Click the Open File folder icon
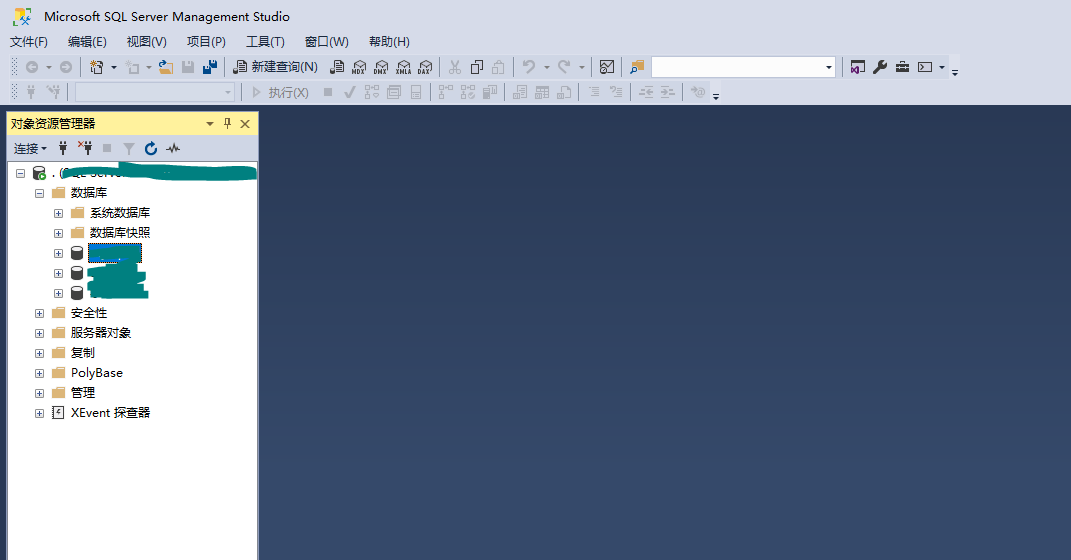Screen dimensions: 1071x560 coord(165,67)
